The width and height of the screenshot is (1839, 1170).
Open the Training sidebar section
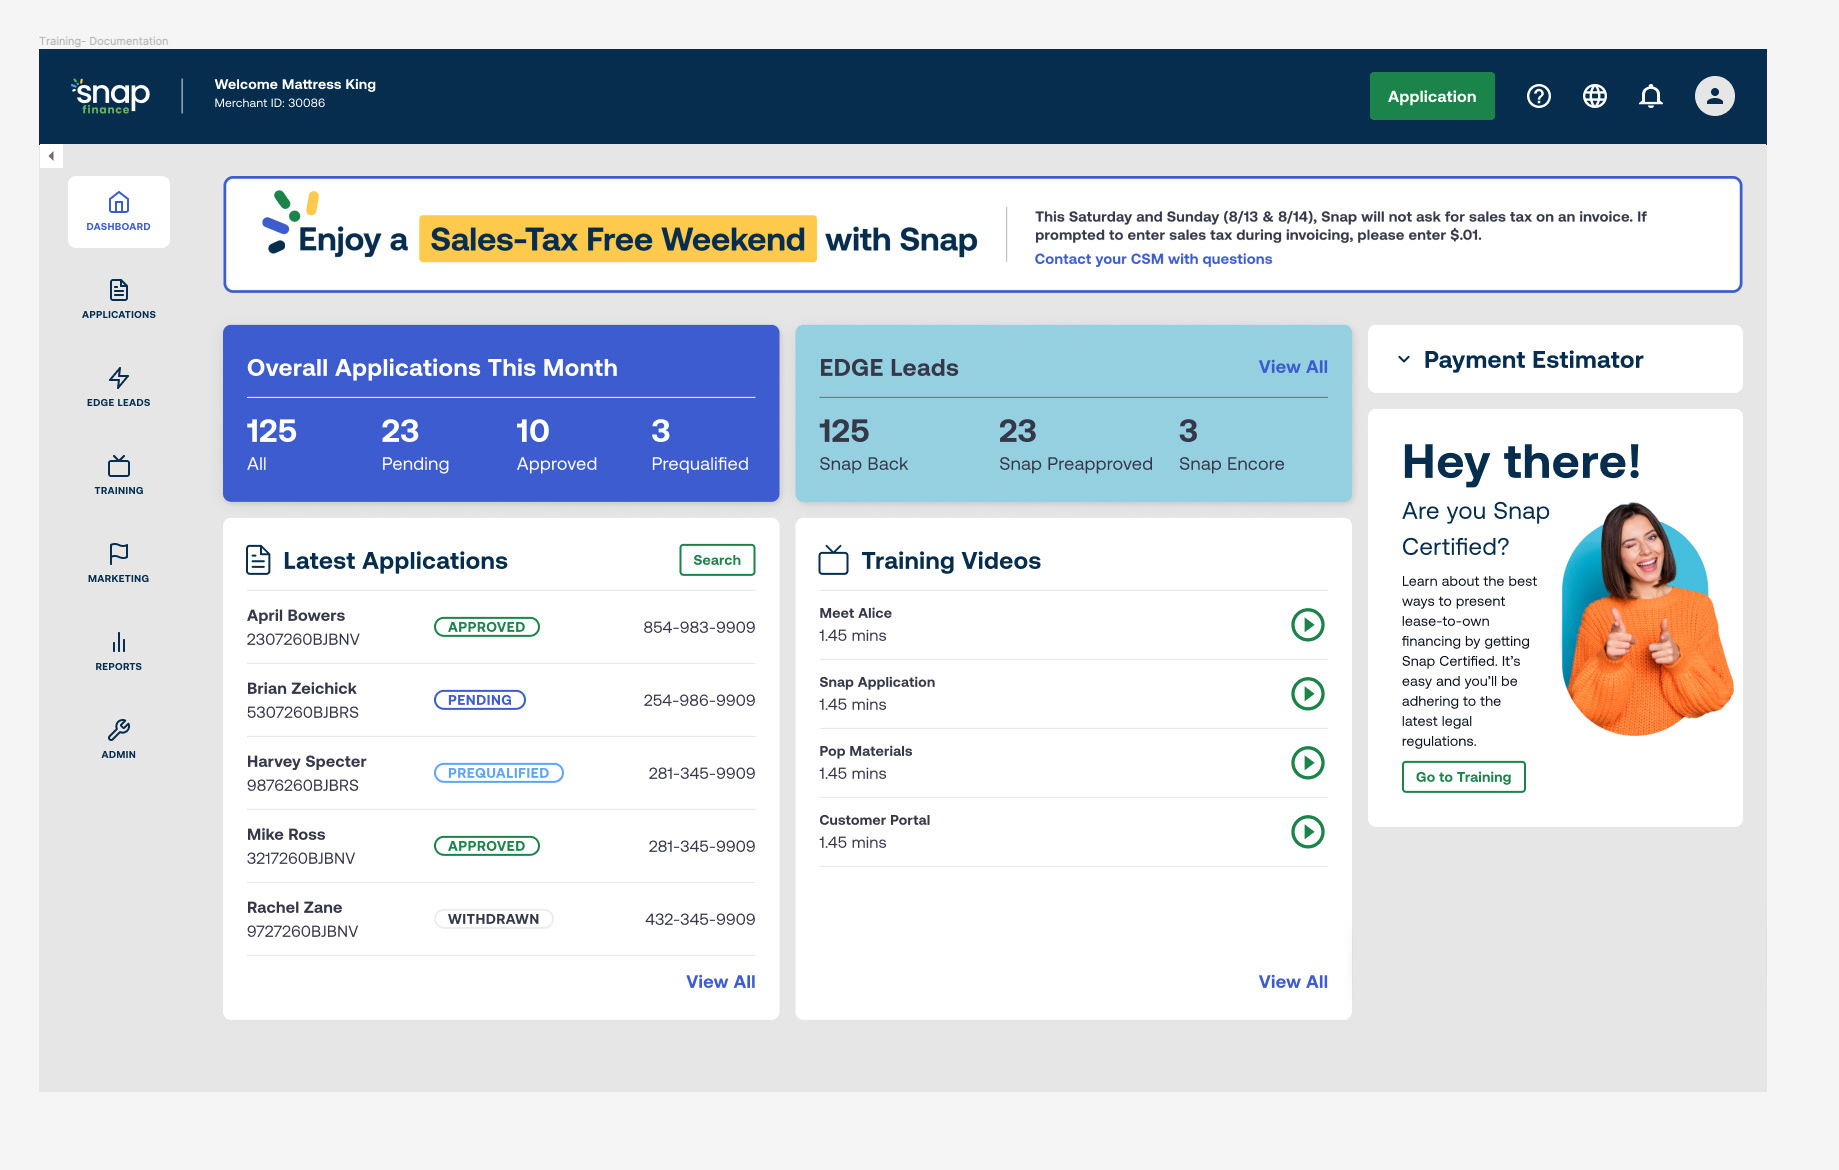click(x=118, y=475)
